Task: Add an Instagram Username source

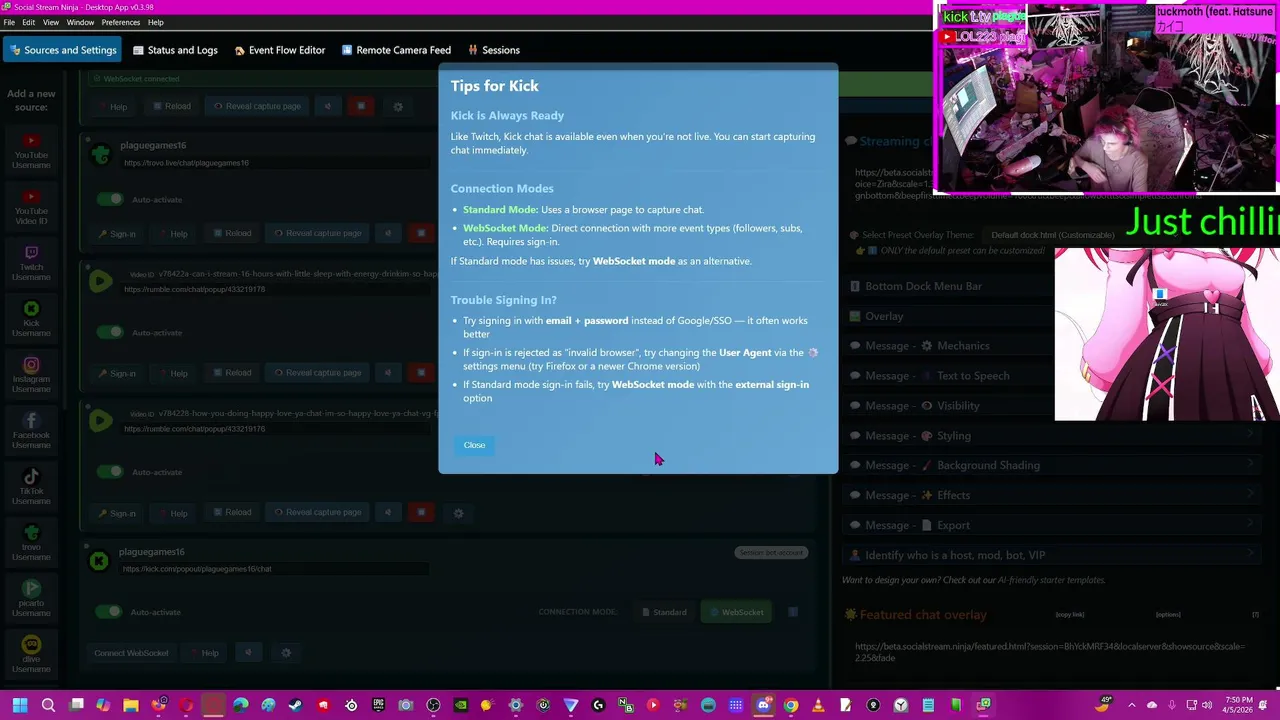Action: click(31, 376)
